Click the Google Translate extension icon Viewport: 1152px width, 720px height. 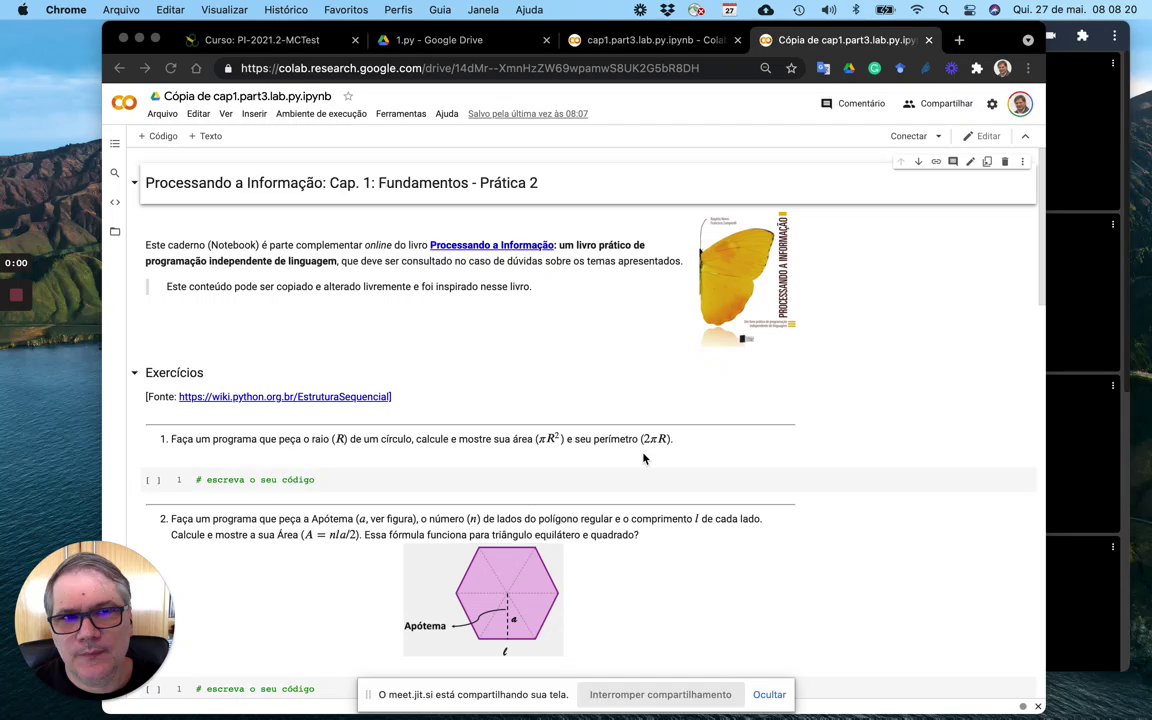(x=824, y=68)
